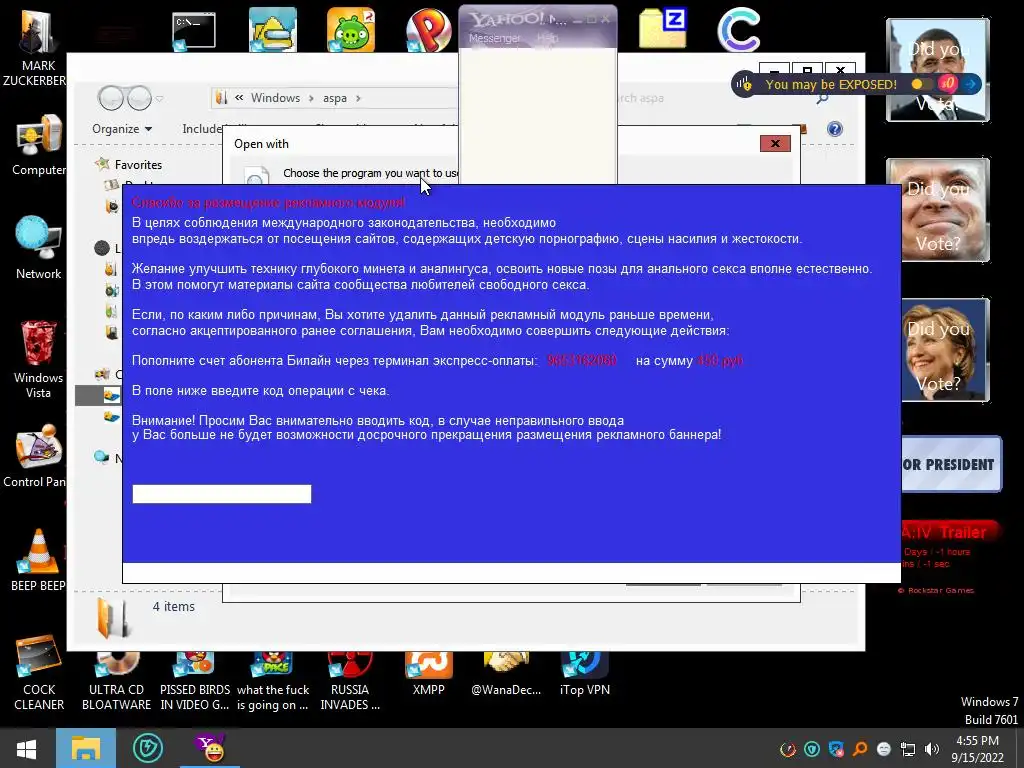1024x768 pixels.
Task: Click the network tray icon
Action: 908,749
